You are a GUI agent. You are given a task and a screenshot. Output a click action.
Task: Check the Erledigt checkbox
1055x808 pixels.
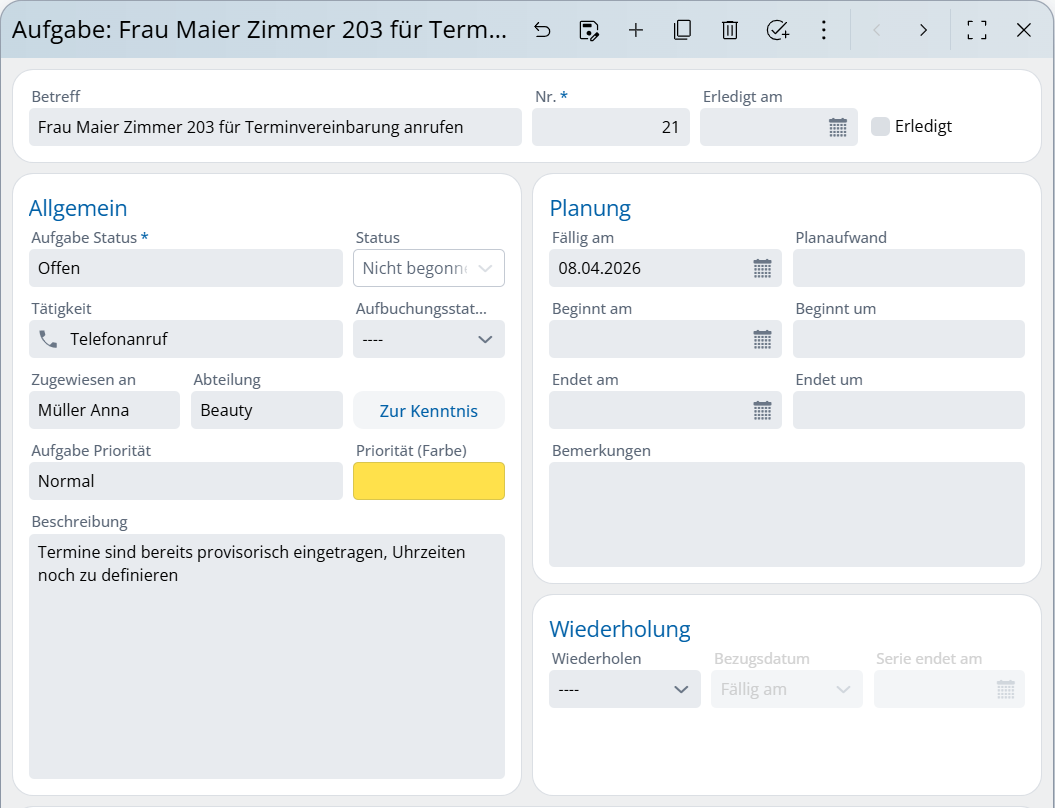tap(880, 126)
